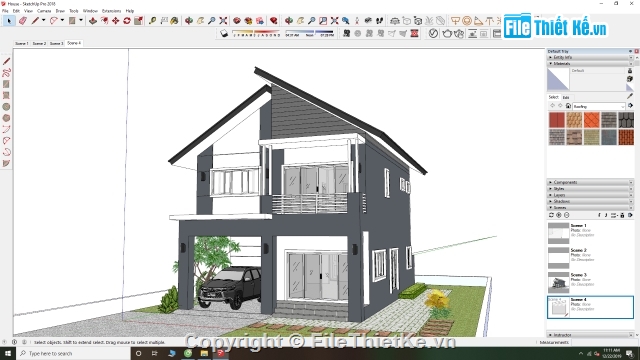Image resolution: width=640 pixels, height=360 pixels.
Task: Select the orange diamond tile swatch
Action: click(x=591, y=120)
